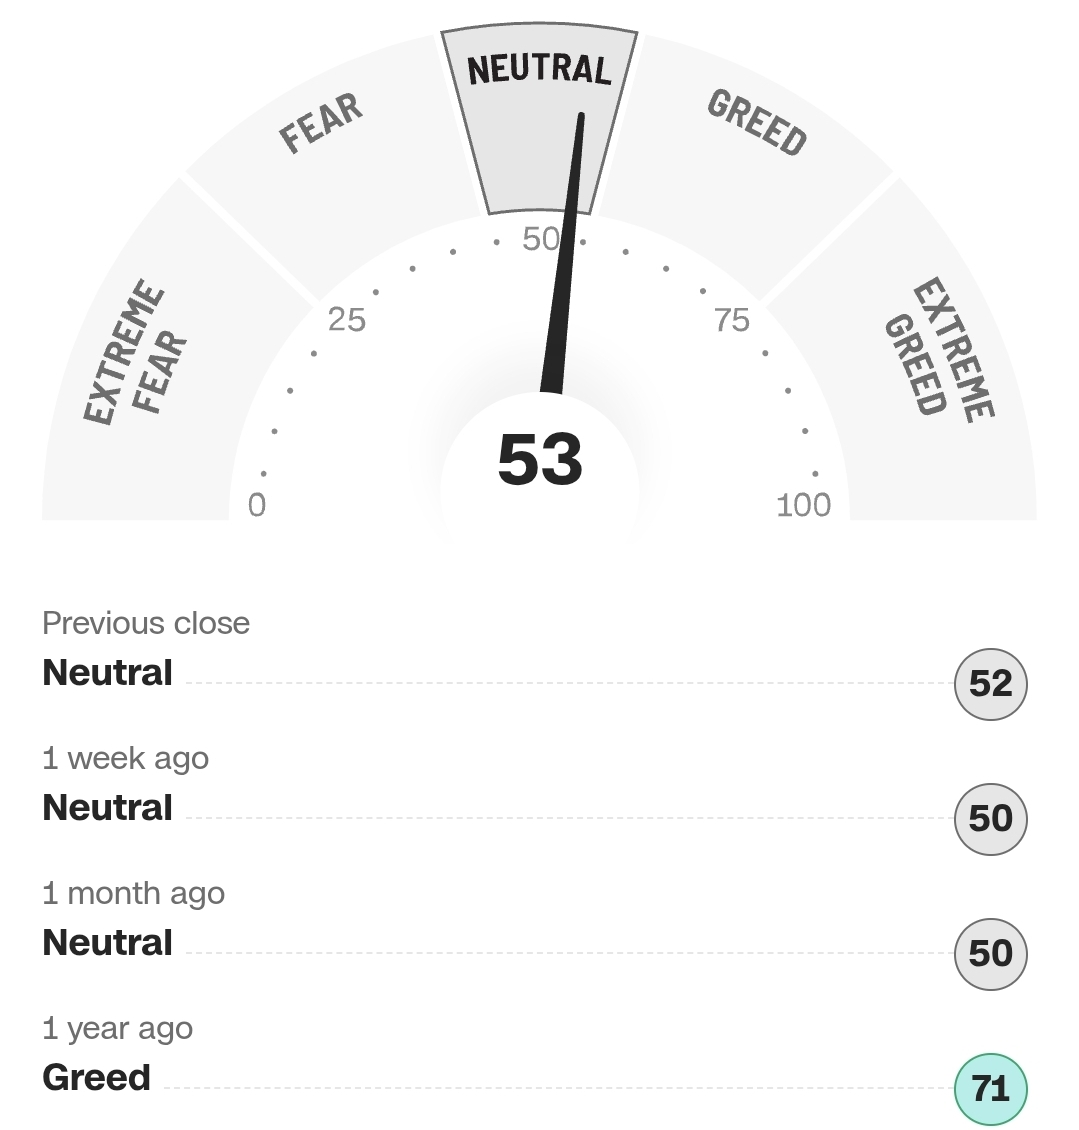
Task: Click the 1 week ago badge showing 50
Action: pos(990,819)
